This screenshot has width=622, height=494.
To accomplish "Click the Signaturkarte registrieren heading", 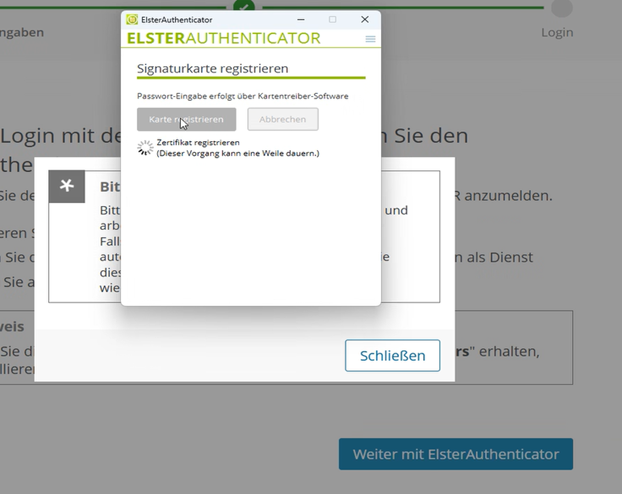I will 212,68.
